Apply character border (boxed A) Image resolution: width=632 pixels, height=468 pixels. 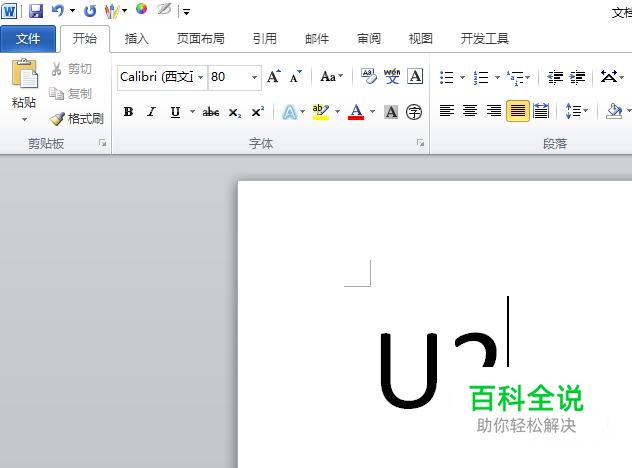click(415, 76)
